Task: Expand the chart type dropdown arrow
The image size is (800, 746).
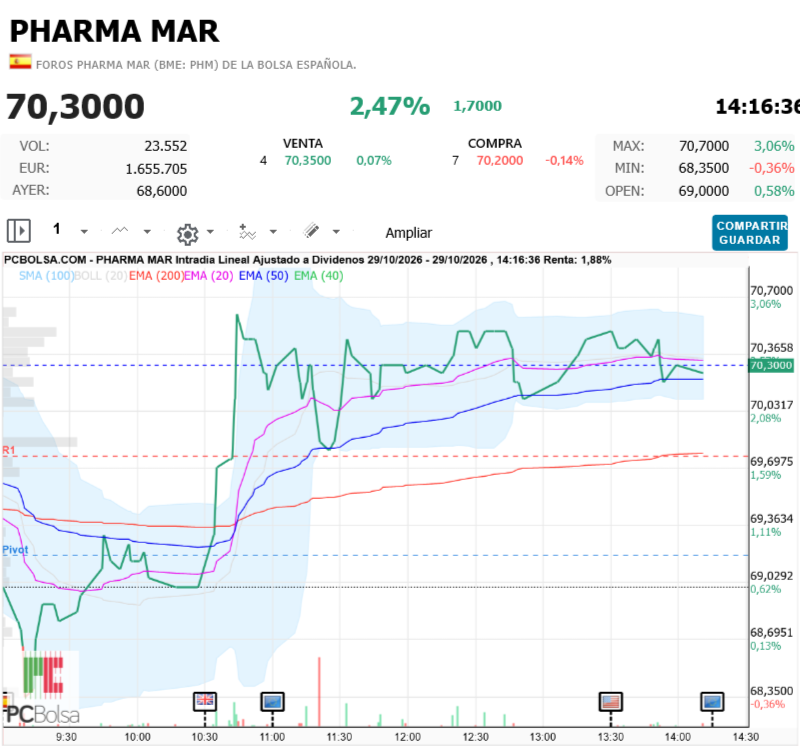Action: [x=147, y=232]
